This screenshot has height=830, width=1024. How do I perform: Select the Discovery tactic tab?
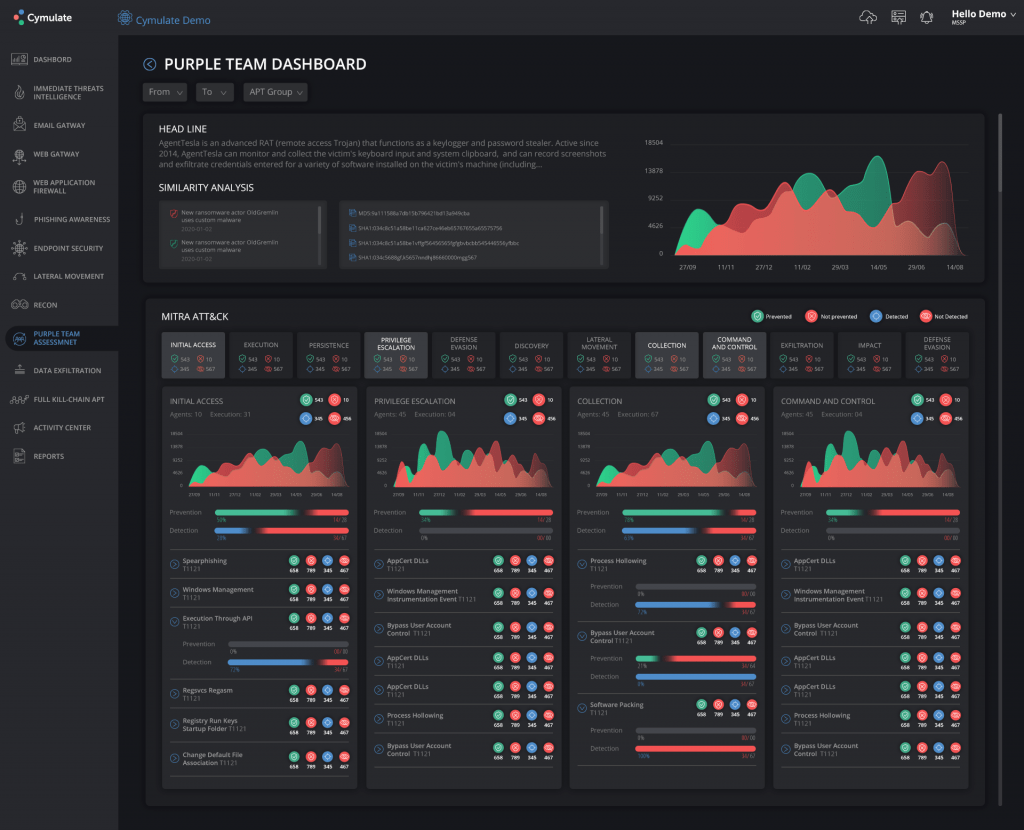pyautogui.click(x=532, y=355)
